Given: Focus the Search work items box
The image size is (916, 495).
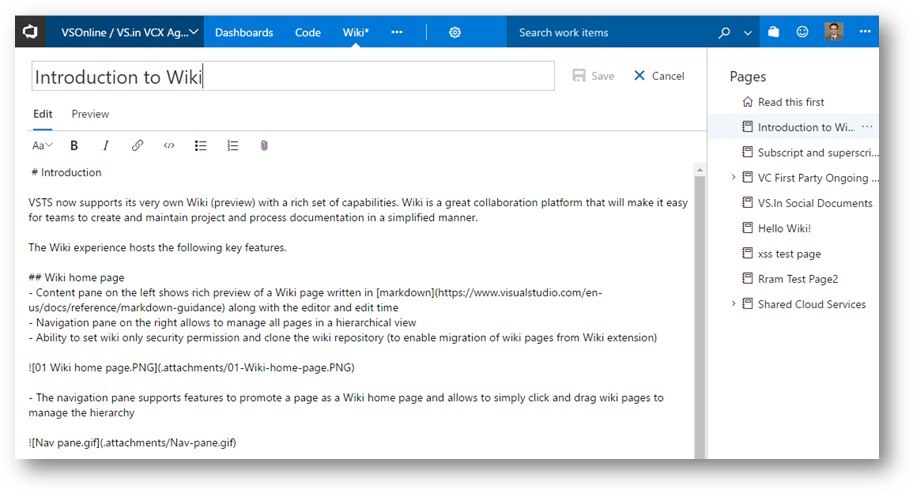Looking at the screenshot, I should click(608, 32).
